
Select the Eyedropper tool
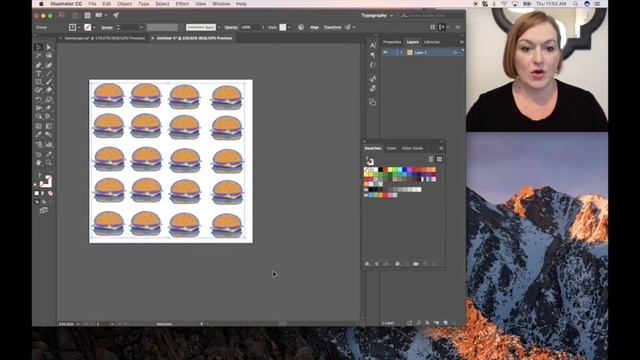[39, 135]
